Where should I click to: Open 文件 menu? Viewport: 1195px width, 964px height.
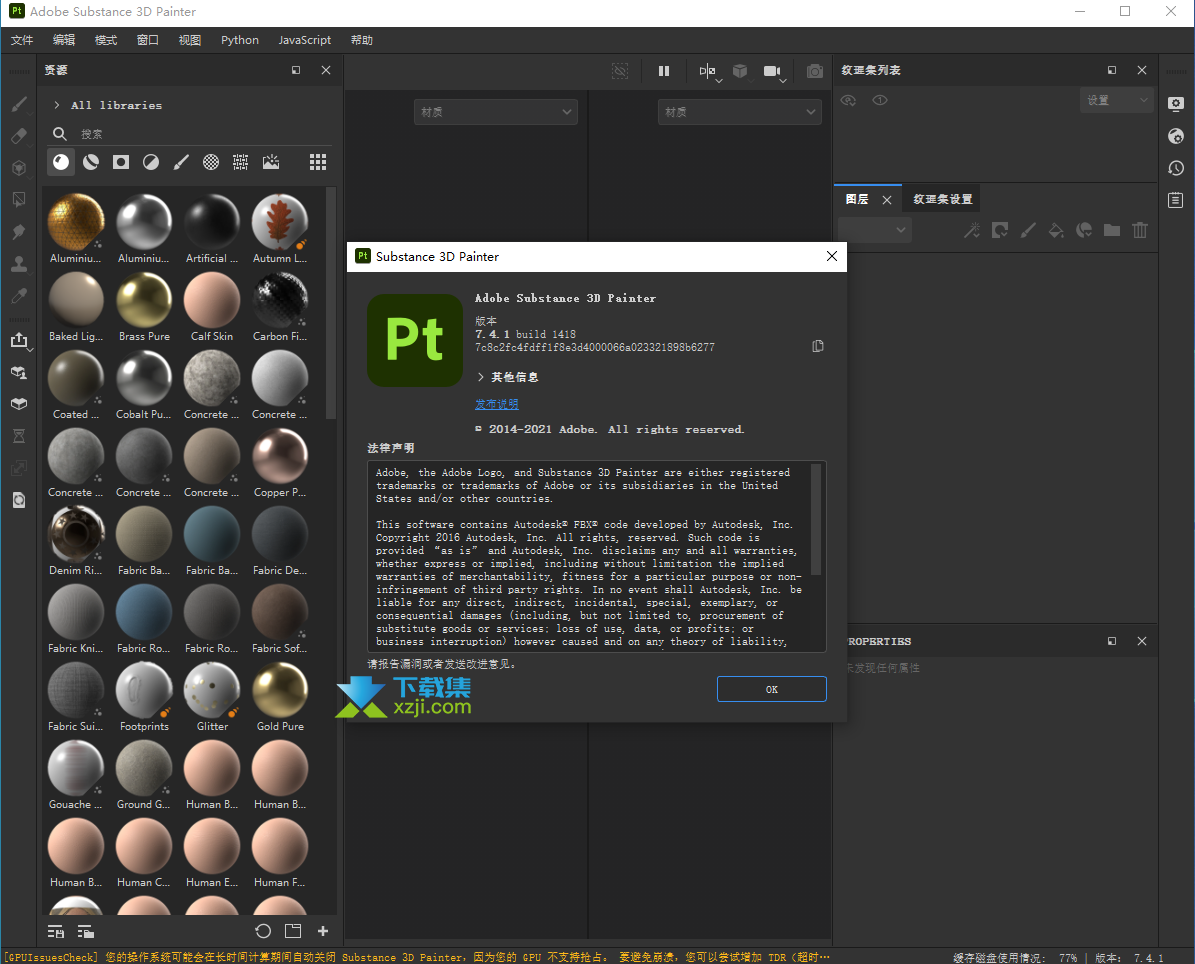coord(22,40)
